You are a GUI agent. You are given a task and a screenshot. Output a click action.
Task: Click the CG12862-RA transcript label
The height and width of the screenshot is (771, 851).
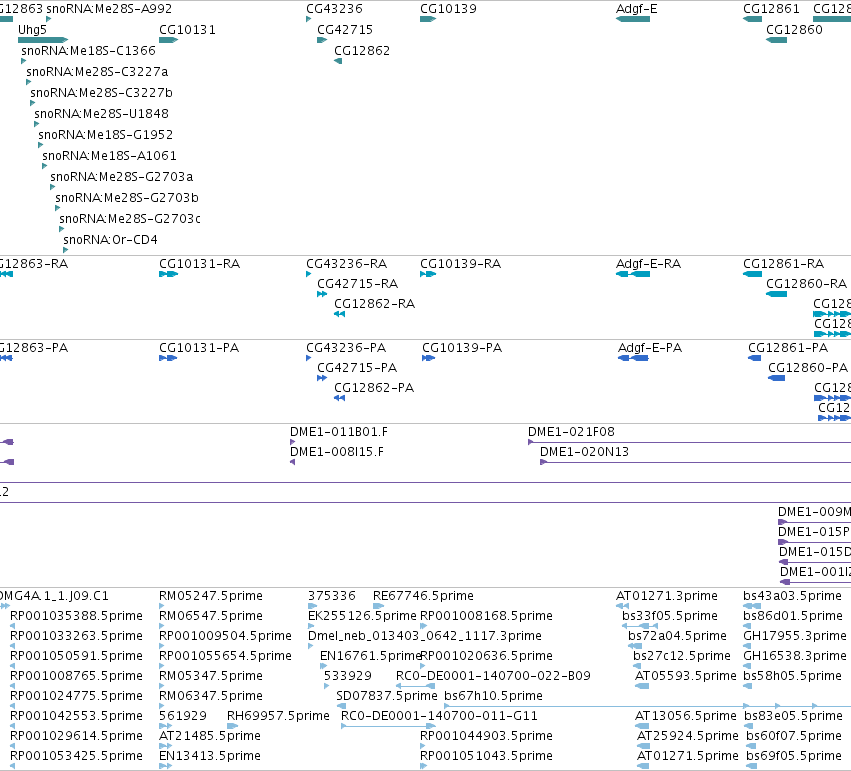click(x=374, y=304)
